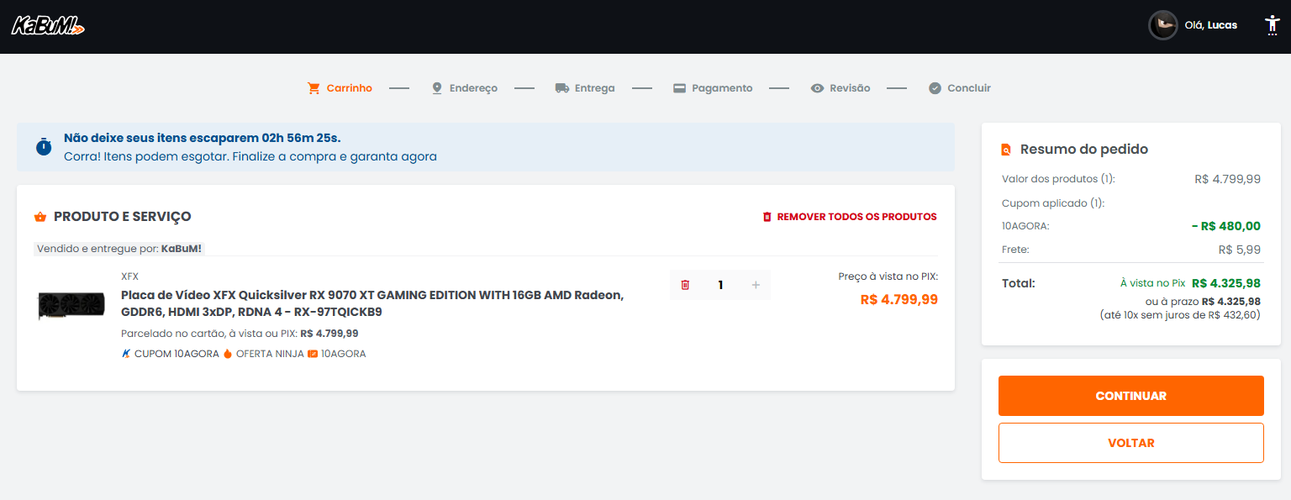Open Lucas user profile avatar
1291x500 pixels.
point(1163,25)
